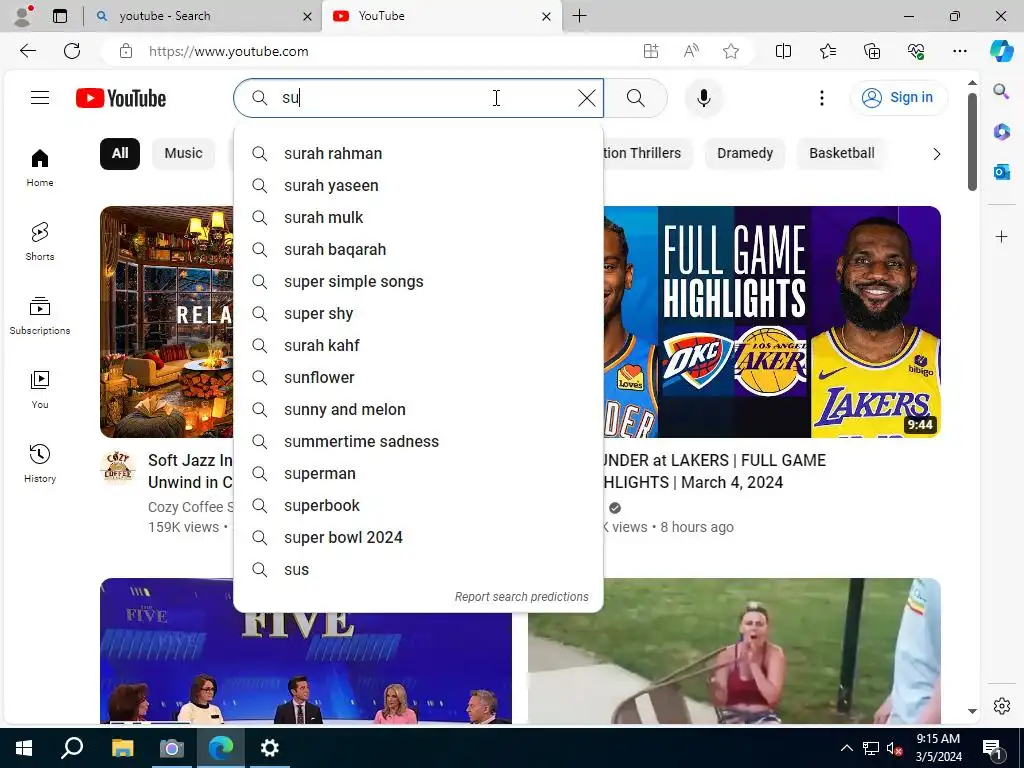Click the address bar URL

tap(229, 52)
